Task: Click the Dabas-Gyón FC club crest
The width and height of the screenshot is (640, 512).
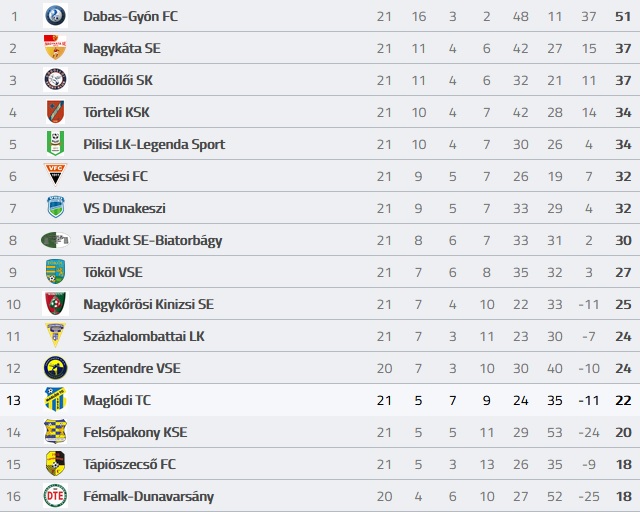Action: pyautogui.click(x=55, y=16)
